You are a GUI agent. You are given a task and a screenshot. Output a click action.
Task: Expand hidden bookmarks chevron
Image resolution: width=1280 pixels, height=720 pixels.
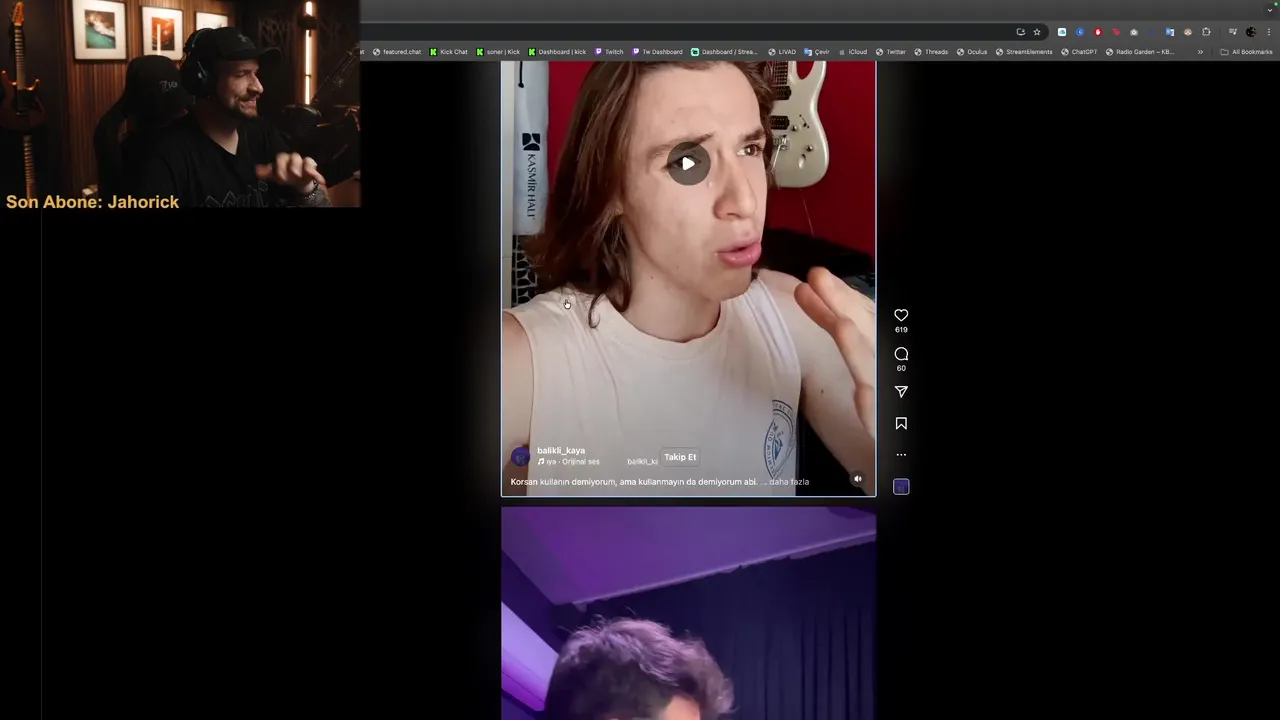coord(1200,52)
